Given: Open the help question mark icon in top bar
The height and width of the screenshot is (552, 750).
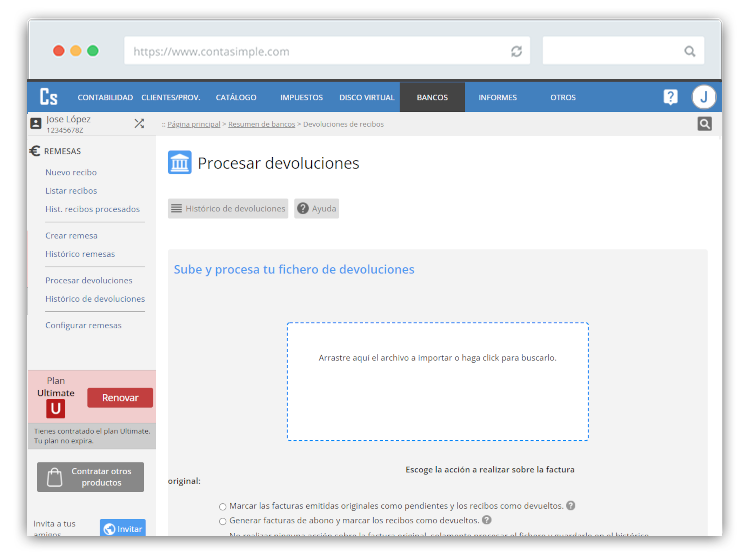Looking at the screenshot, I should coord(670,97).
